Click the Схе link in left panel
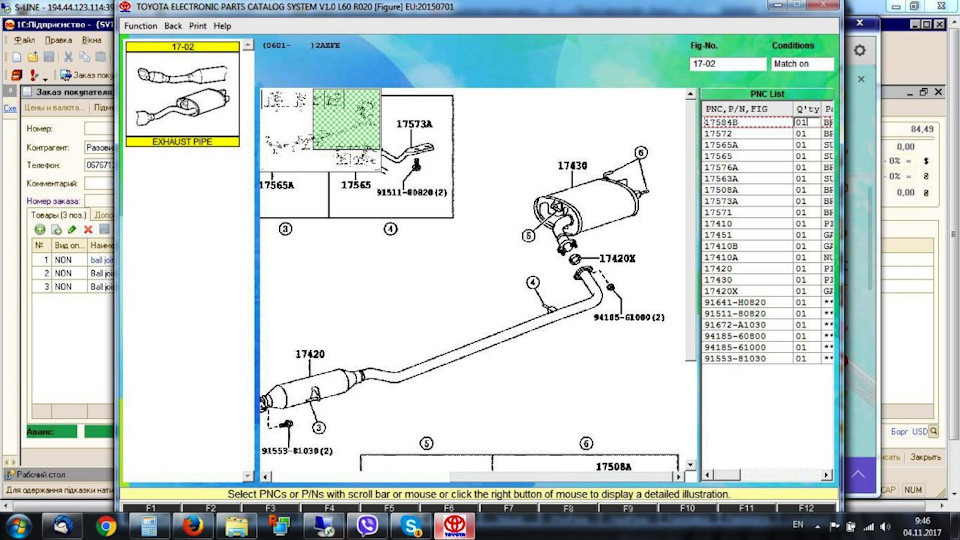Image resolution: width=960 pixels, height=540 pixels. 10,108
